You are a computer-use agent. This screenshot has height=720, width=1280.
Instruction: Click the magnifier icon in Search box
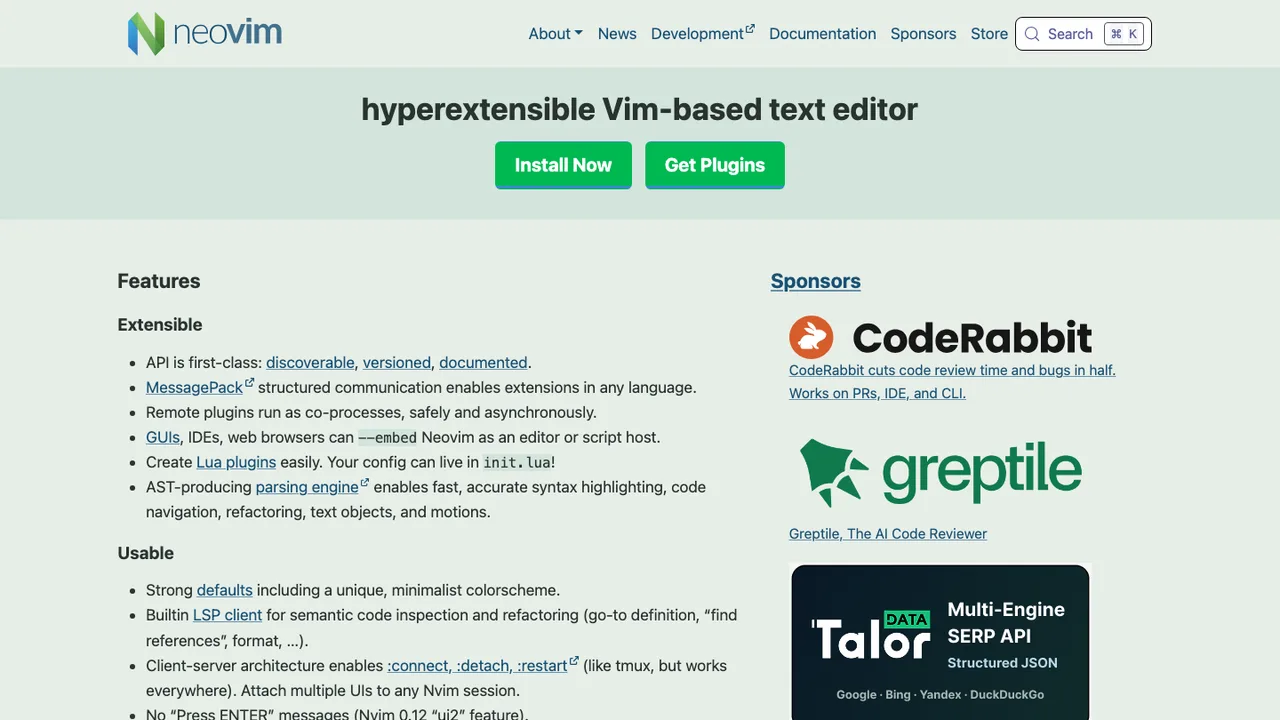(1032, 34)
